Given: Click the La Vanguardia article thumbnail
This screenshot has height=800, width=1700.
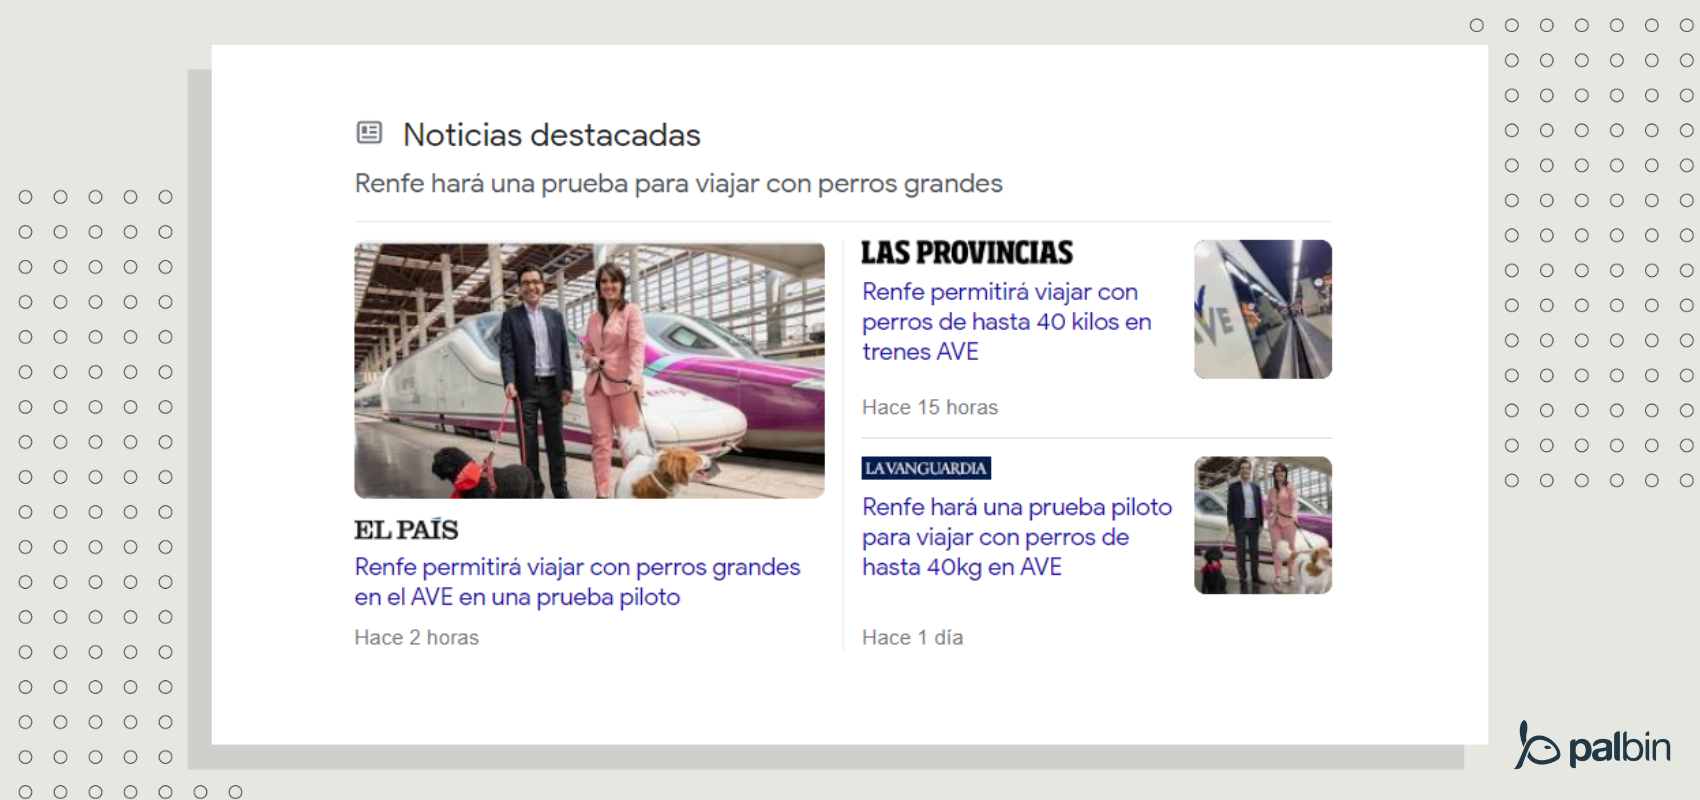Looking at the screenshot, I should (x=1263, y=525).
